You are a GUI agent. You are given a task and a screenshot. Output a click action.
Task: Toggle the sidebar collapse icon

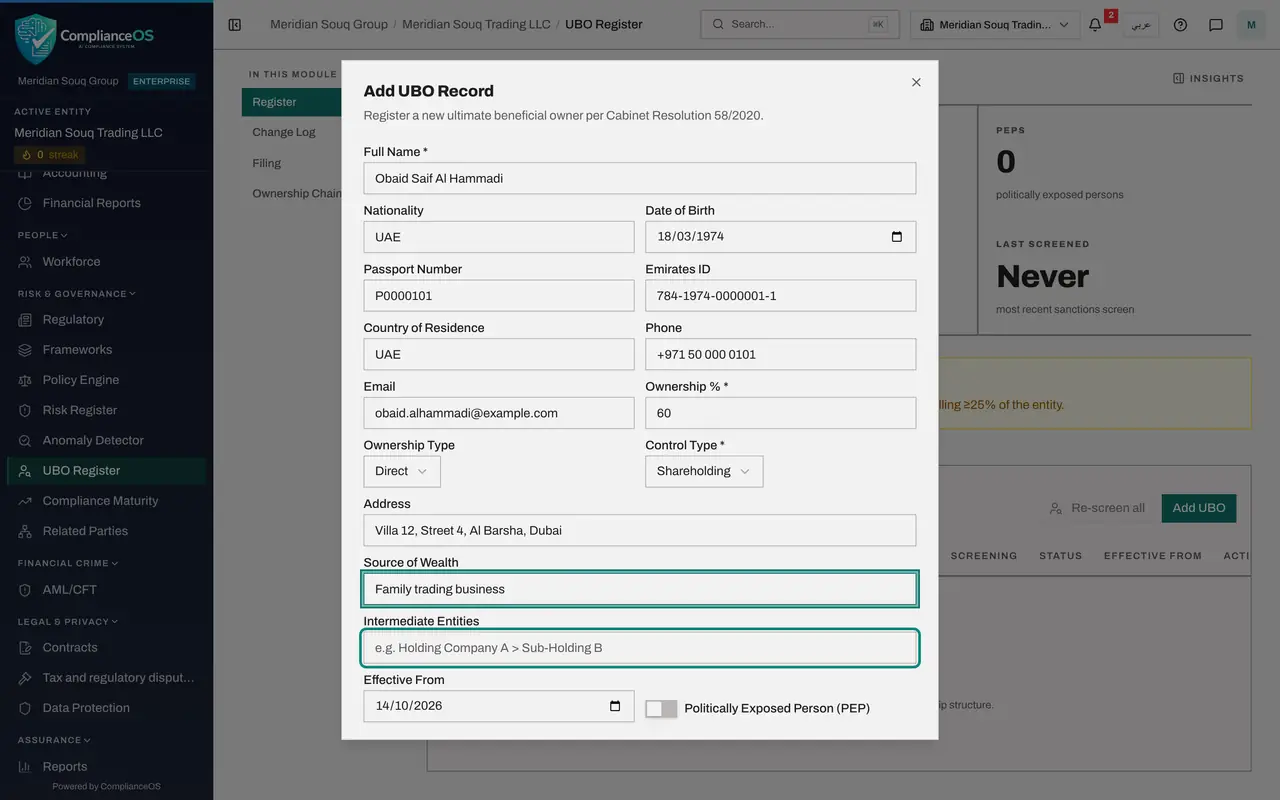(x=235, y=25)
